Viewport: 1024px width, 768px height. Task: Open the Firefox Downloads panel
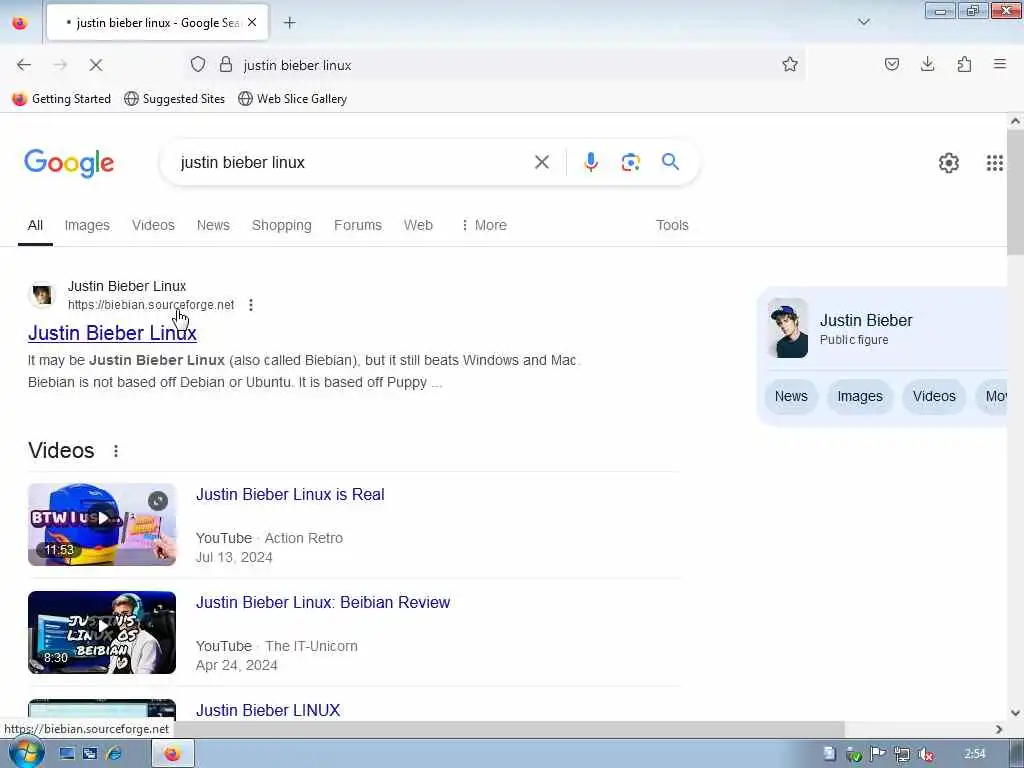927,65
